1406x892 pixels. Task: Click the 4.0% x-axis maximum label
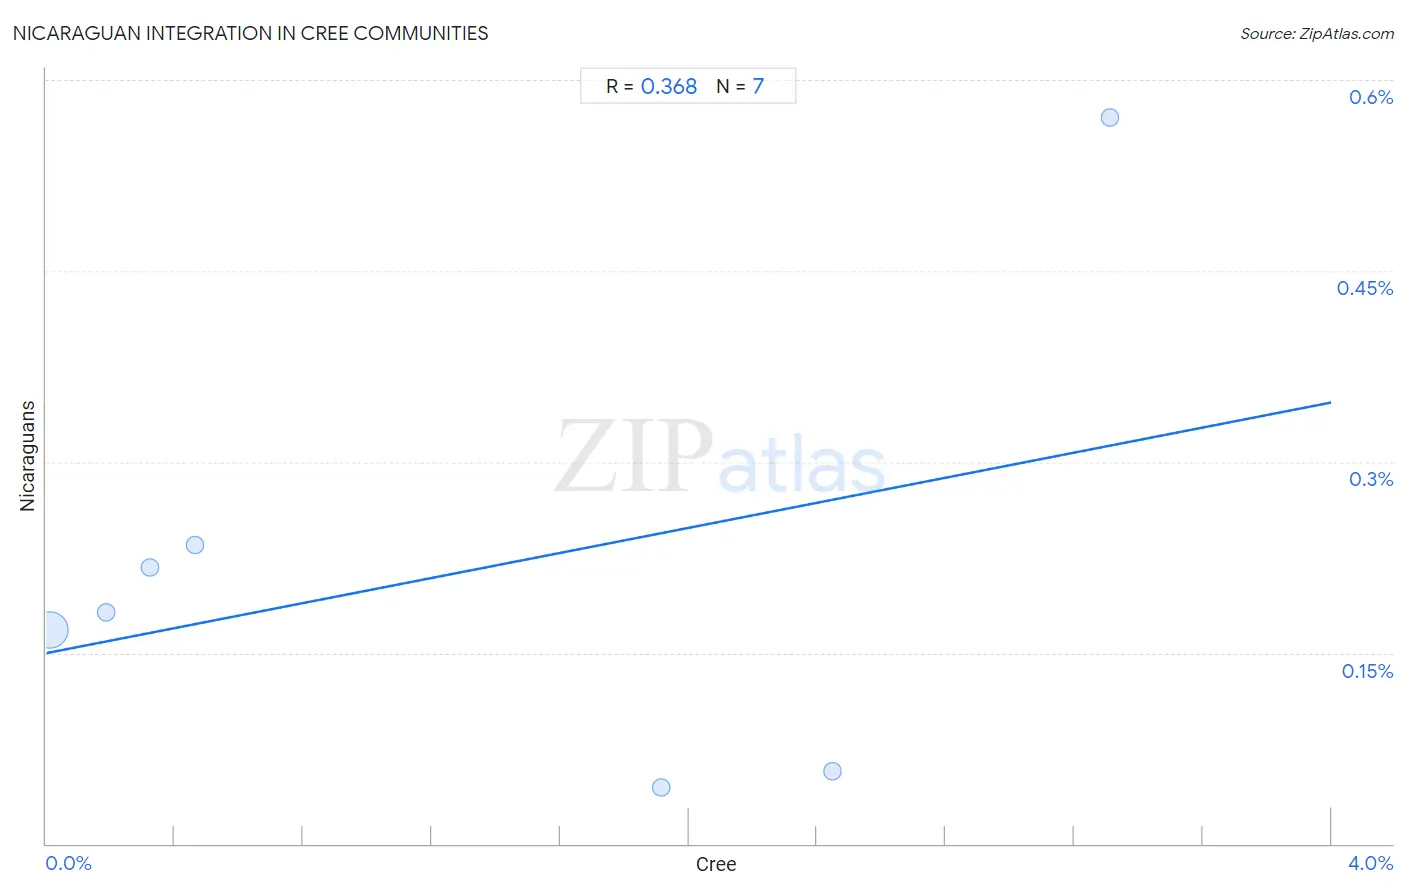tap(1370, 863)
